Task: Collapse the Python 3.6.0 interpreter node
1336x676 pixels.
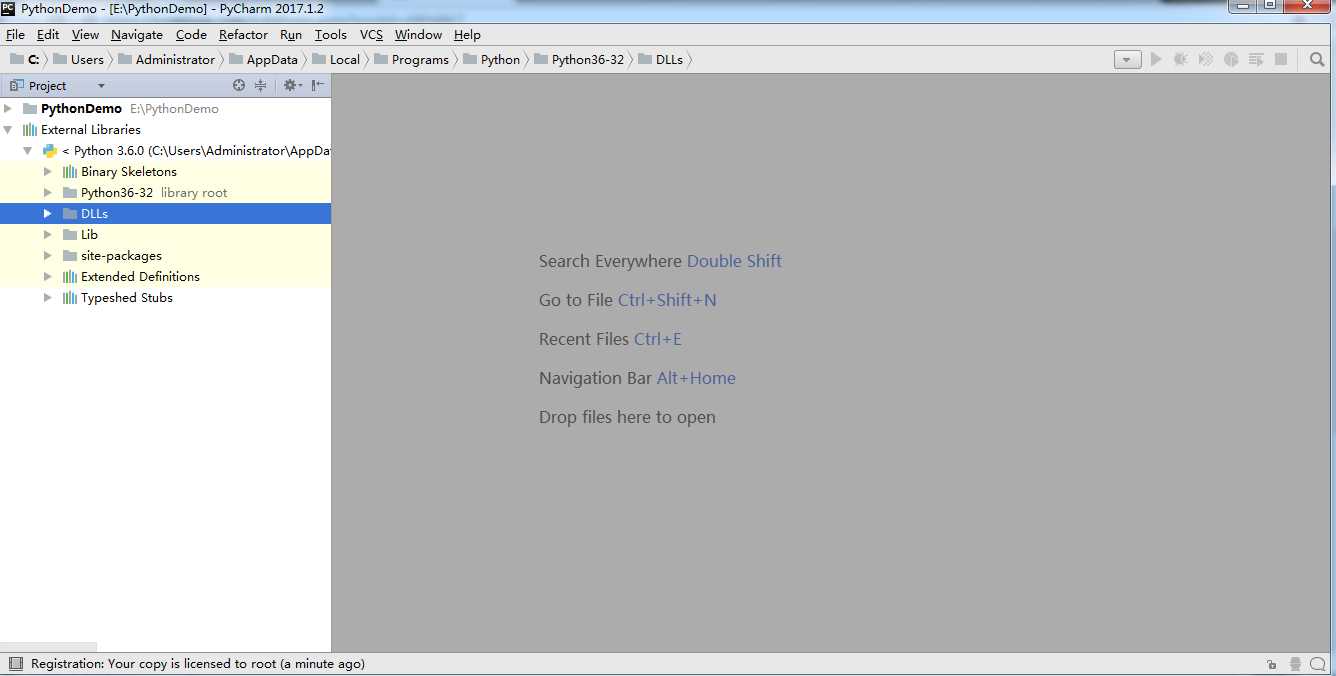Action: [28, 151]
